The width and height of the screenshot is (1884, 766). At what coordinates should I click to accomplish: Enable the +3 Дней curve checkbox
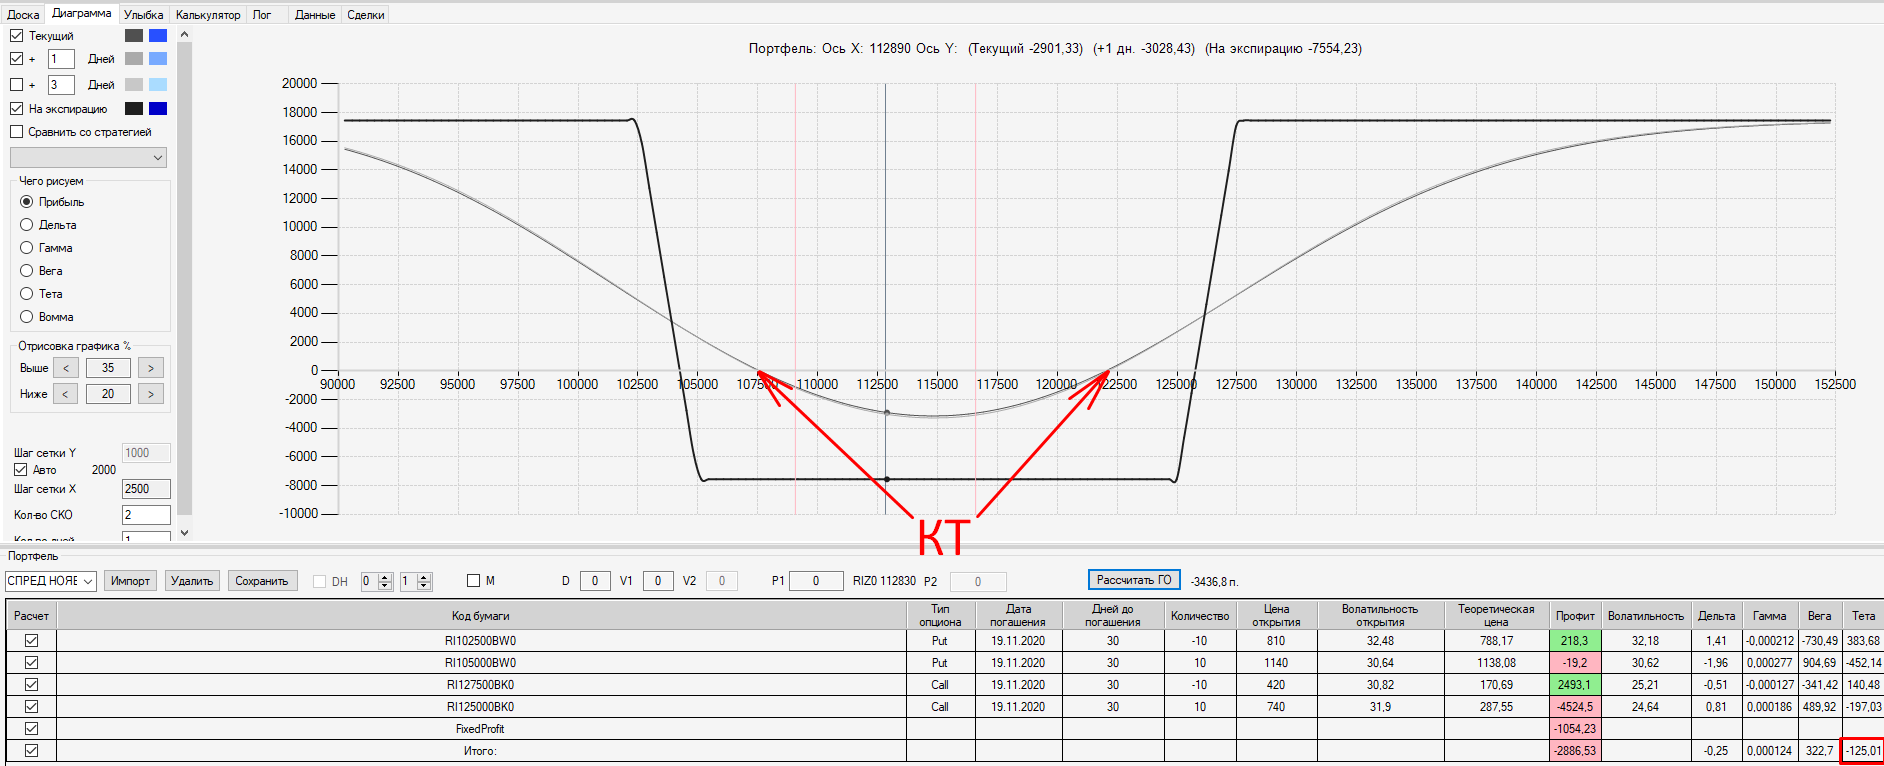pyautogui.click(x=17, y=85)
